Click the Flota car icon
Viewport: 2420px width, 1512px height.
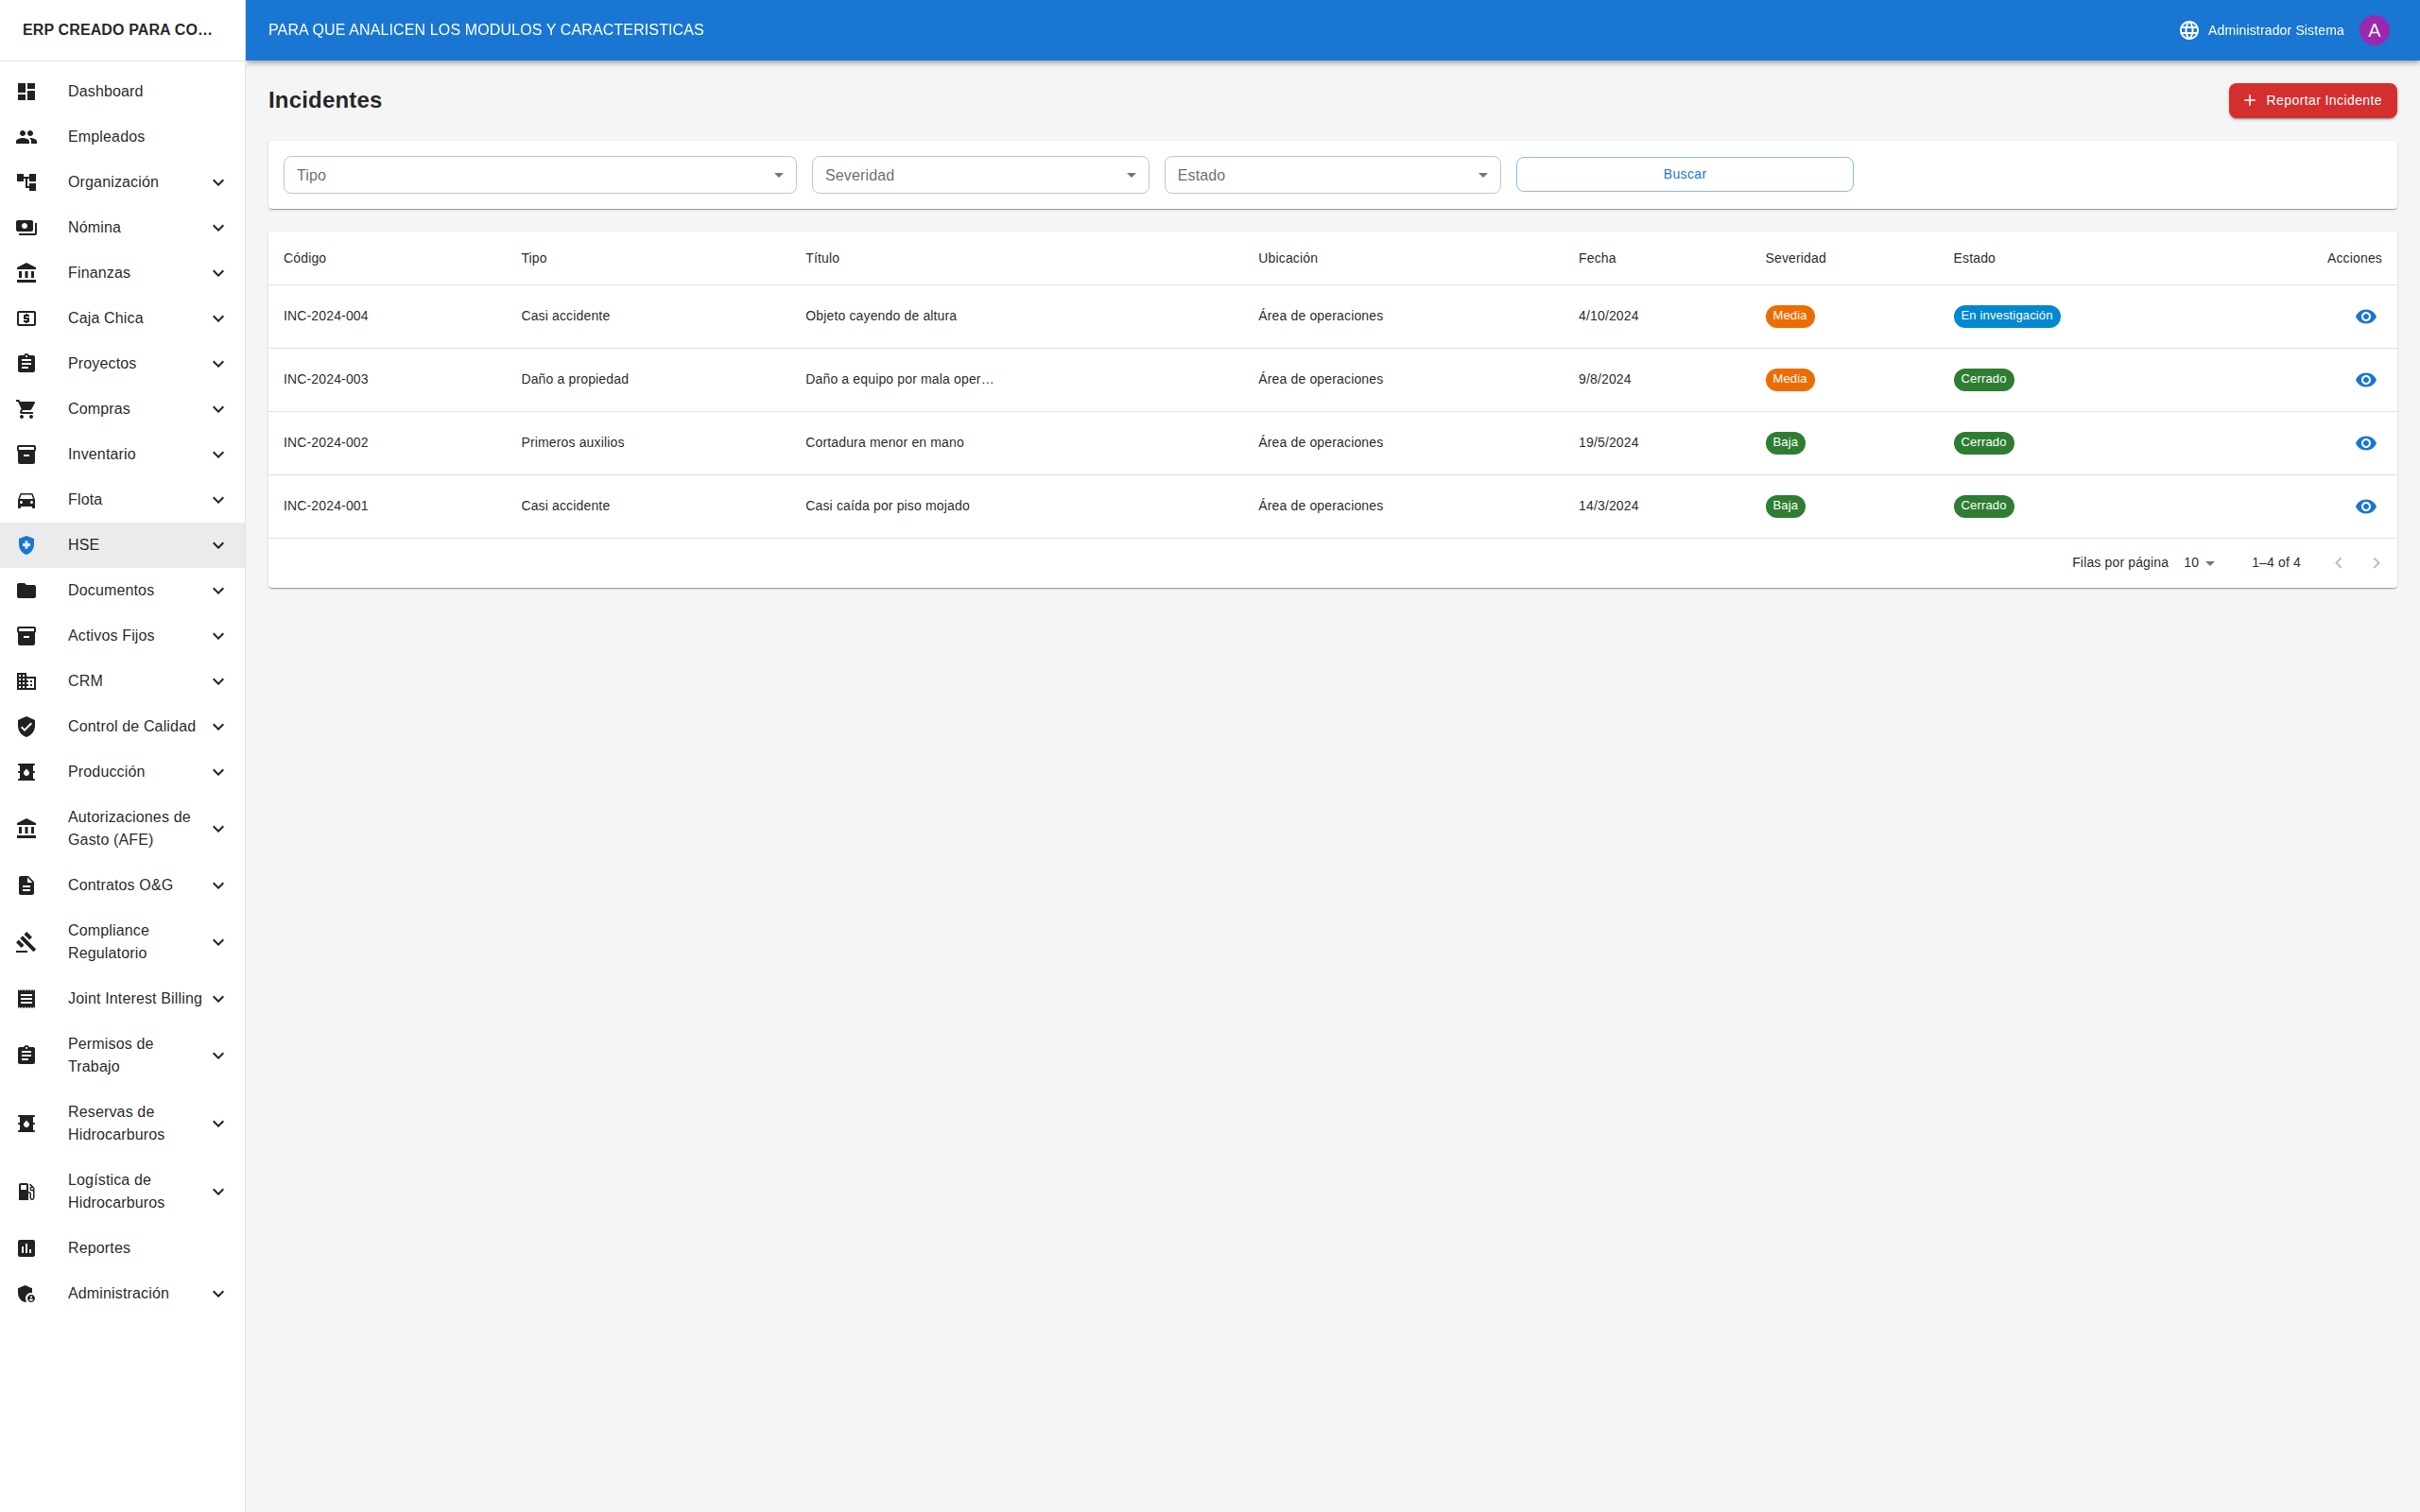click(x=27, y=500)
